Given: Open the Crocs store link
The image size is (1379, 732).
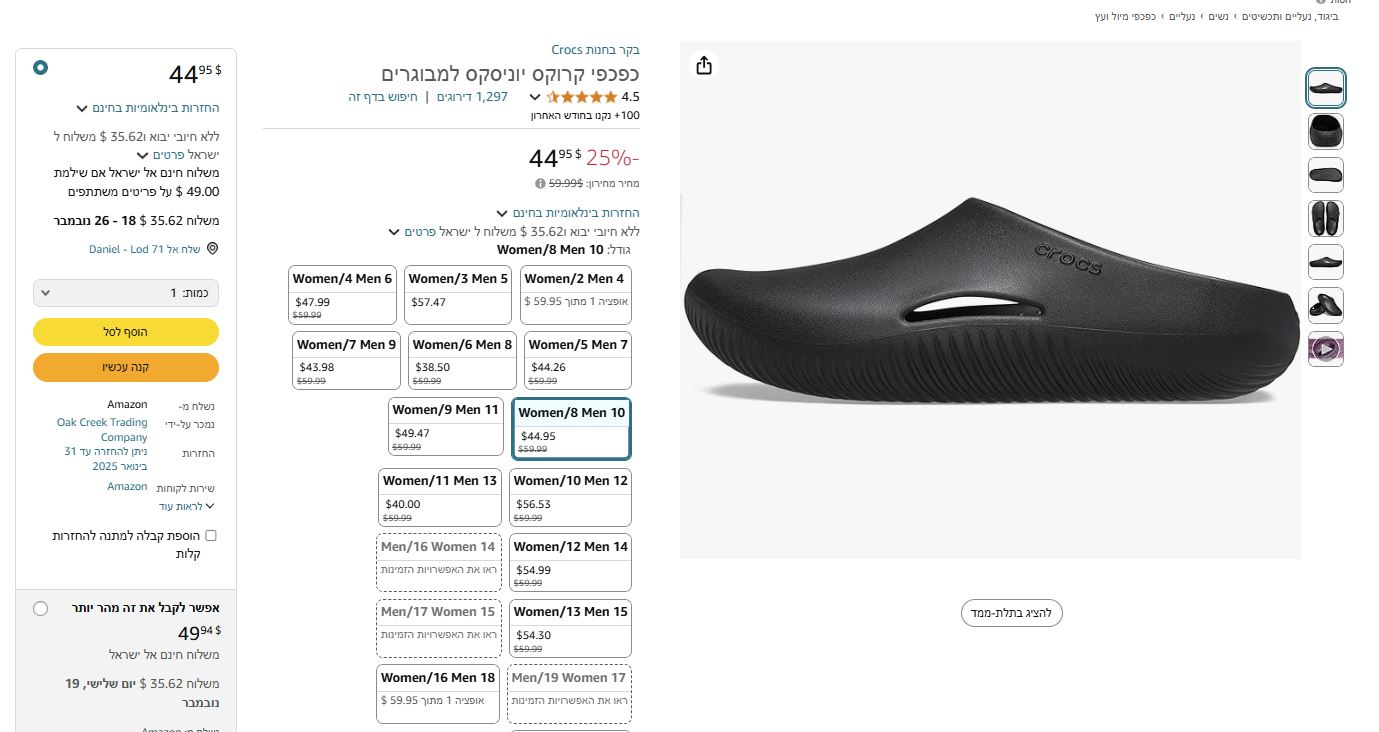Looking at the screenshot, I should (595, 50).
